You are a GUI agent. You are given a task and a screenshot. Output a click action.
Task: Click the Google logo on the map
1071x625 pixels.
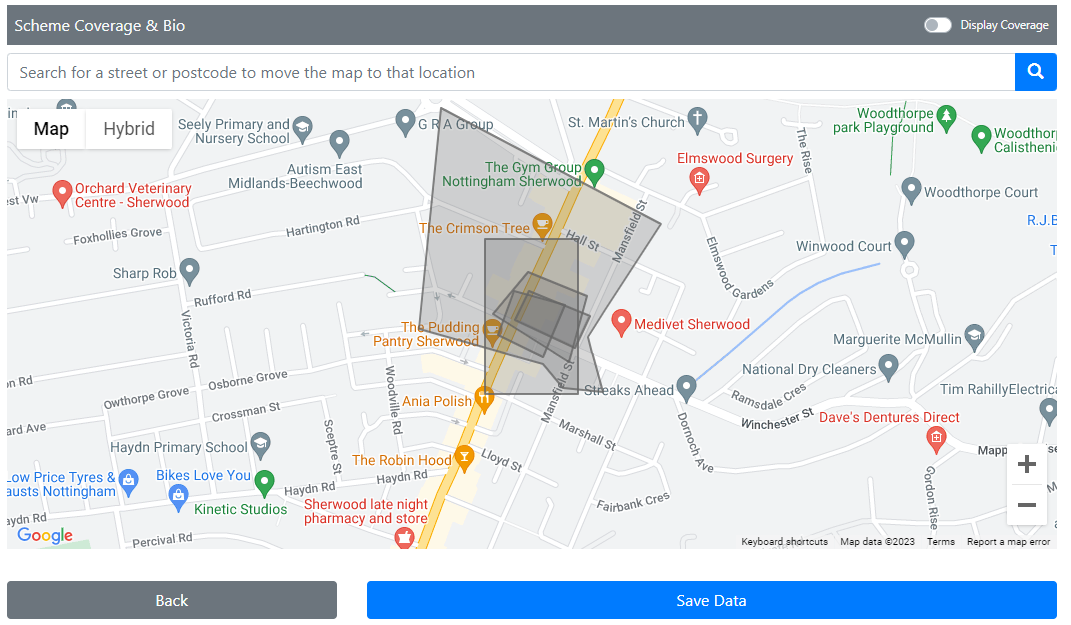[x=45, y=535]
